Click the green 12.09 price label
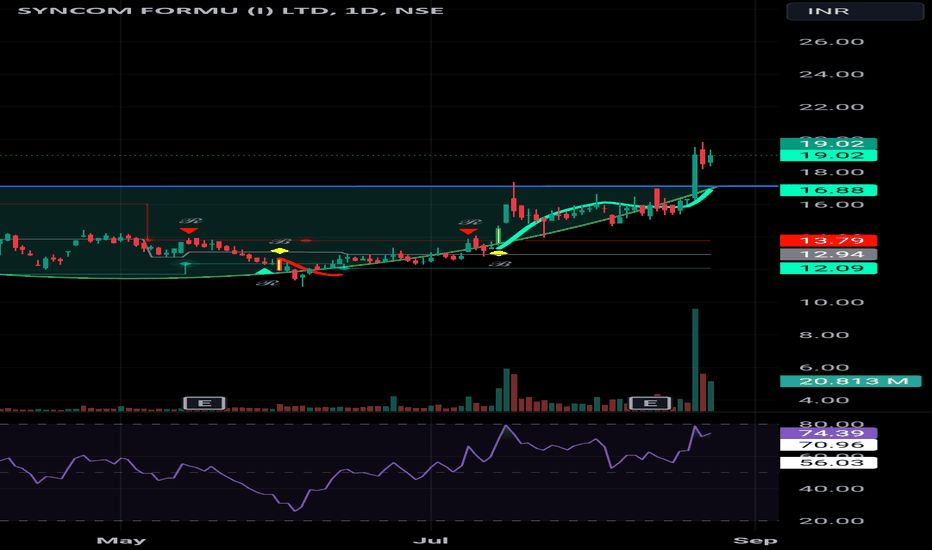The image size is (932, 550). point(829,268)
